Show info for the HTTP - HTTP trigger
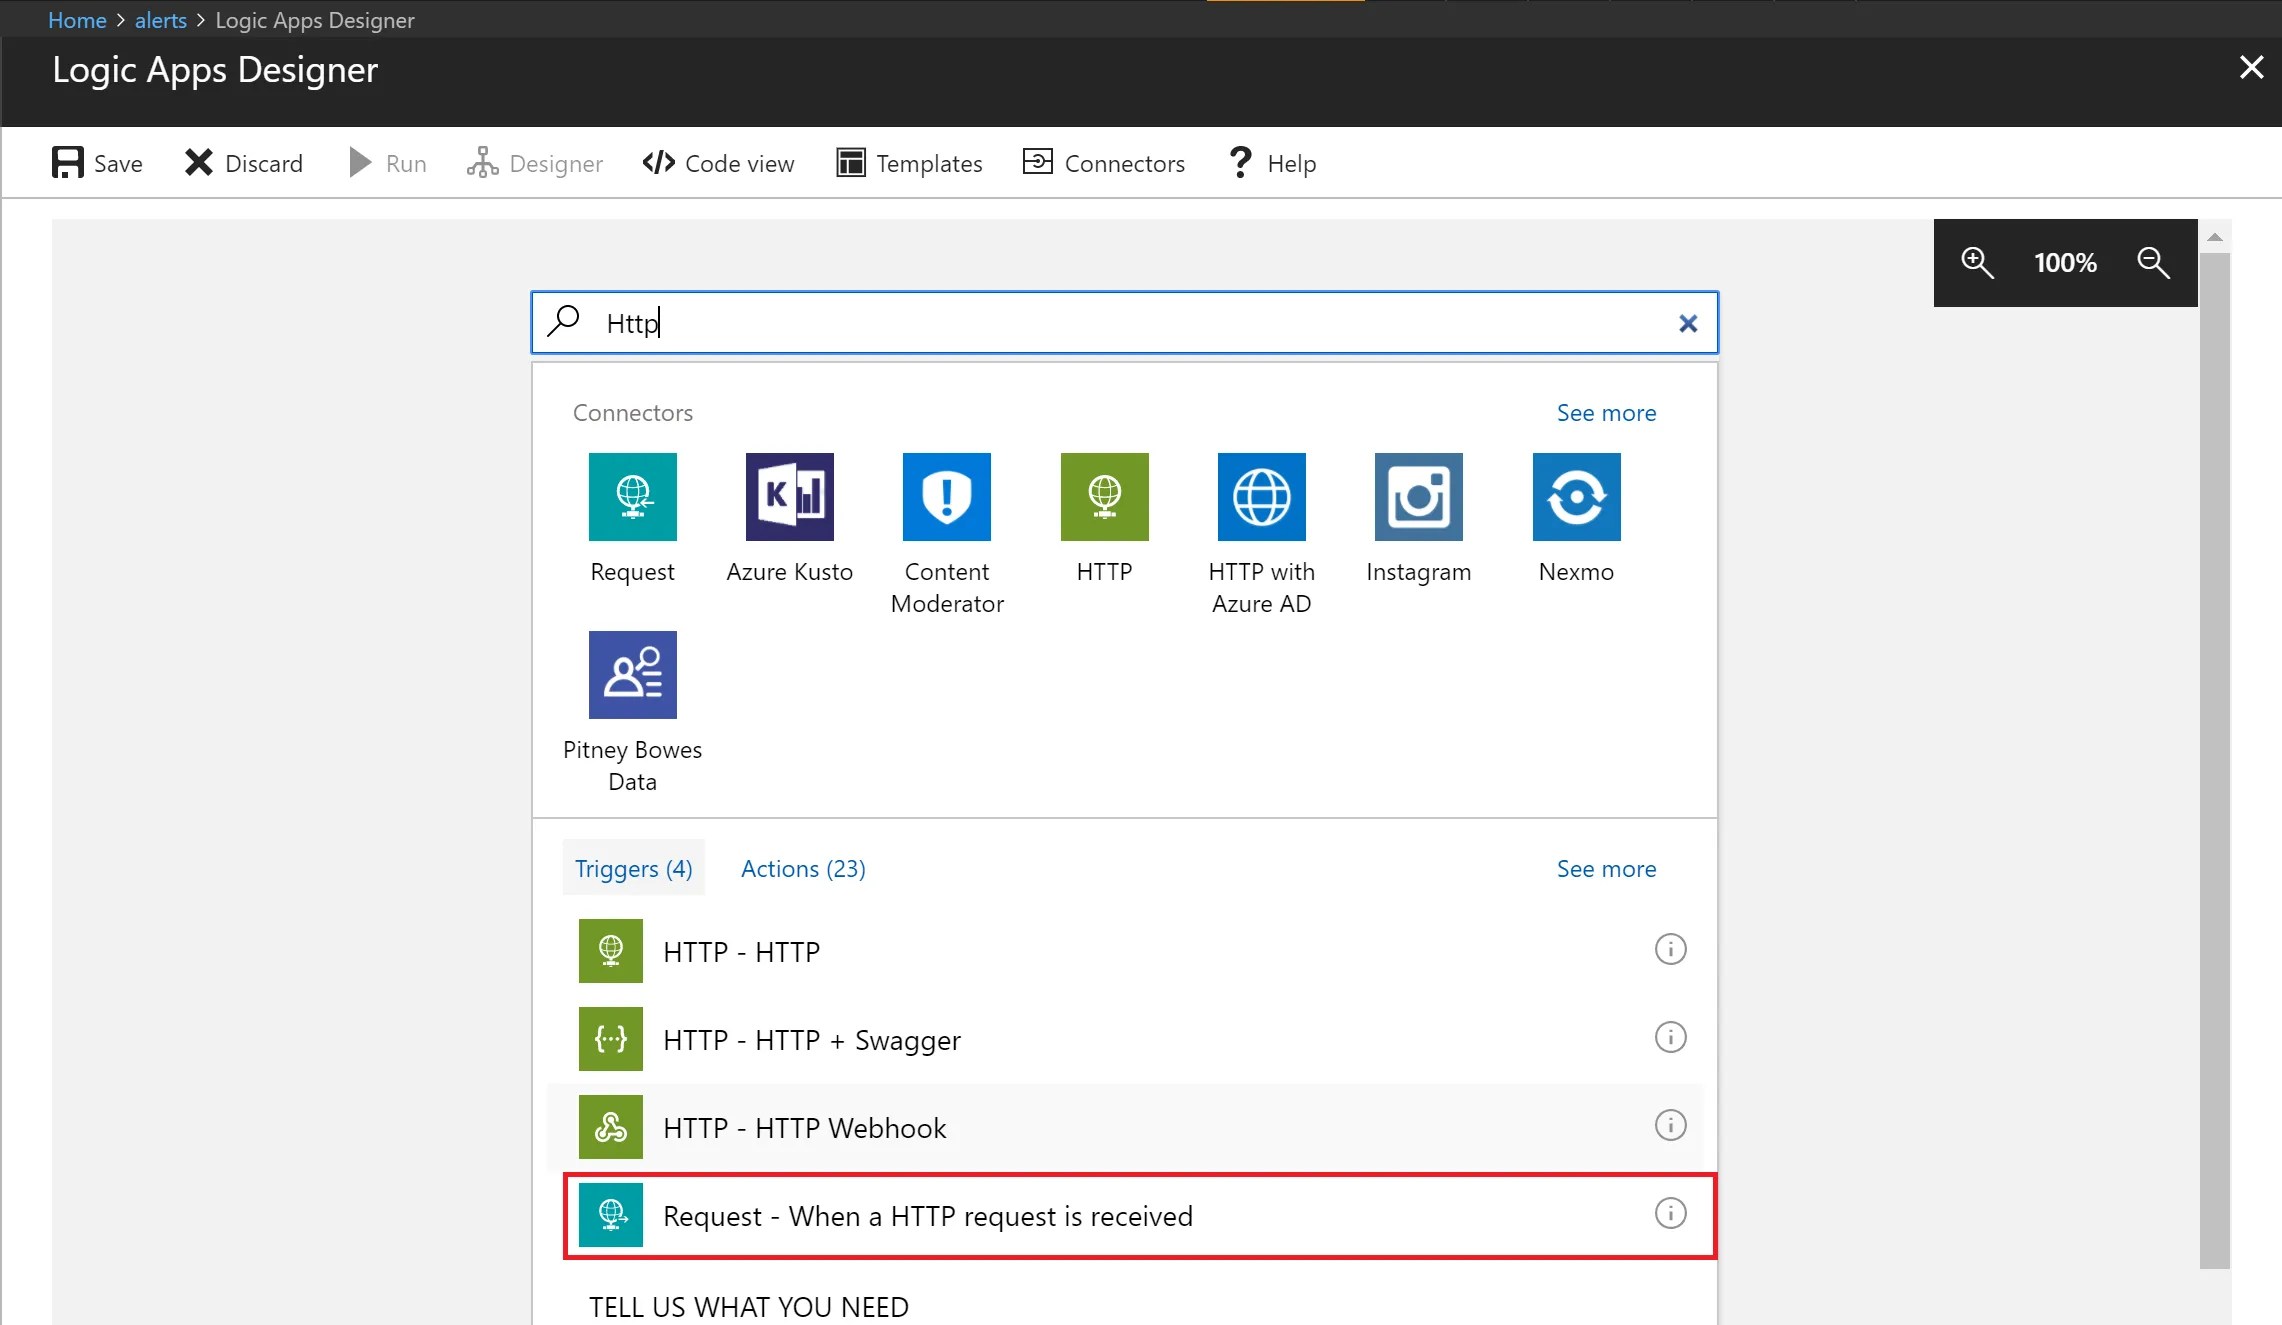Image resolution: width=2282 pixels, height=1325 pixels. click(1670, 949)
